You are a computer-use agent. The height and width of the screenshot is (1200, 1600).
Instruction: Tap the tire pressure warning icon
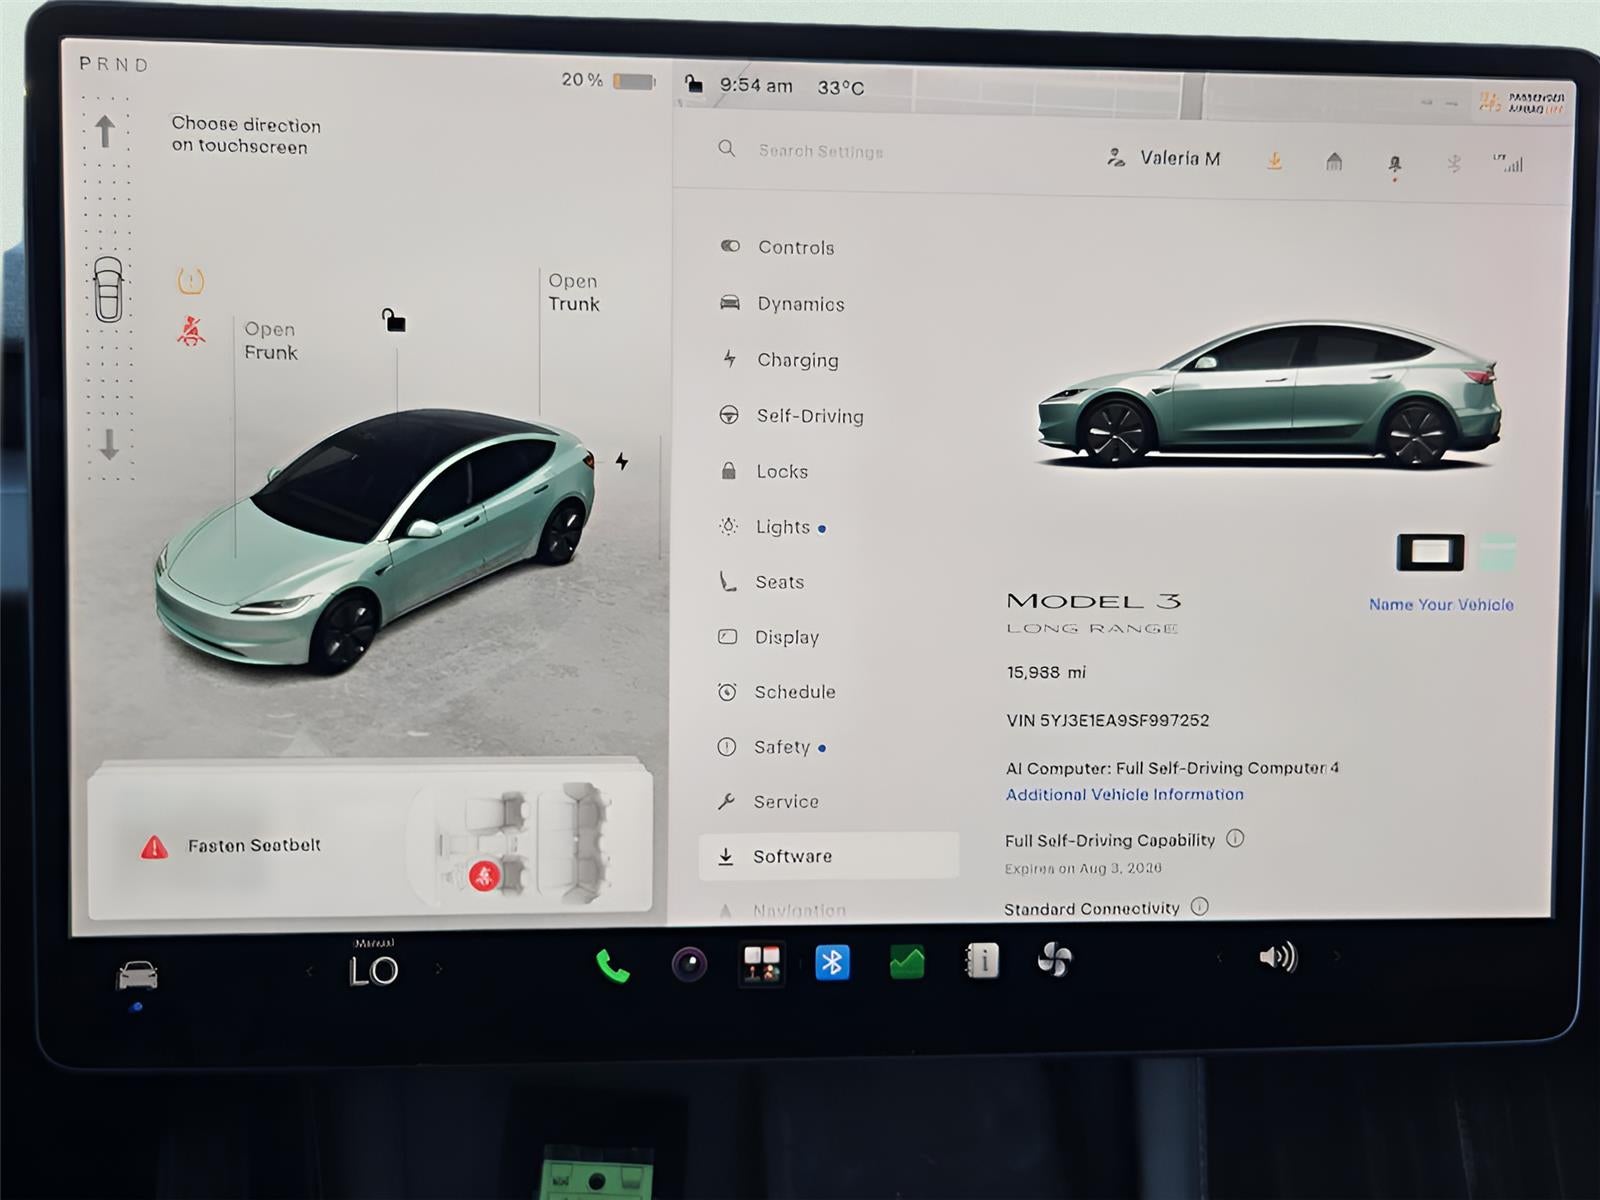[191, 281]
